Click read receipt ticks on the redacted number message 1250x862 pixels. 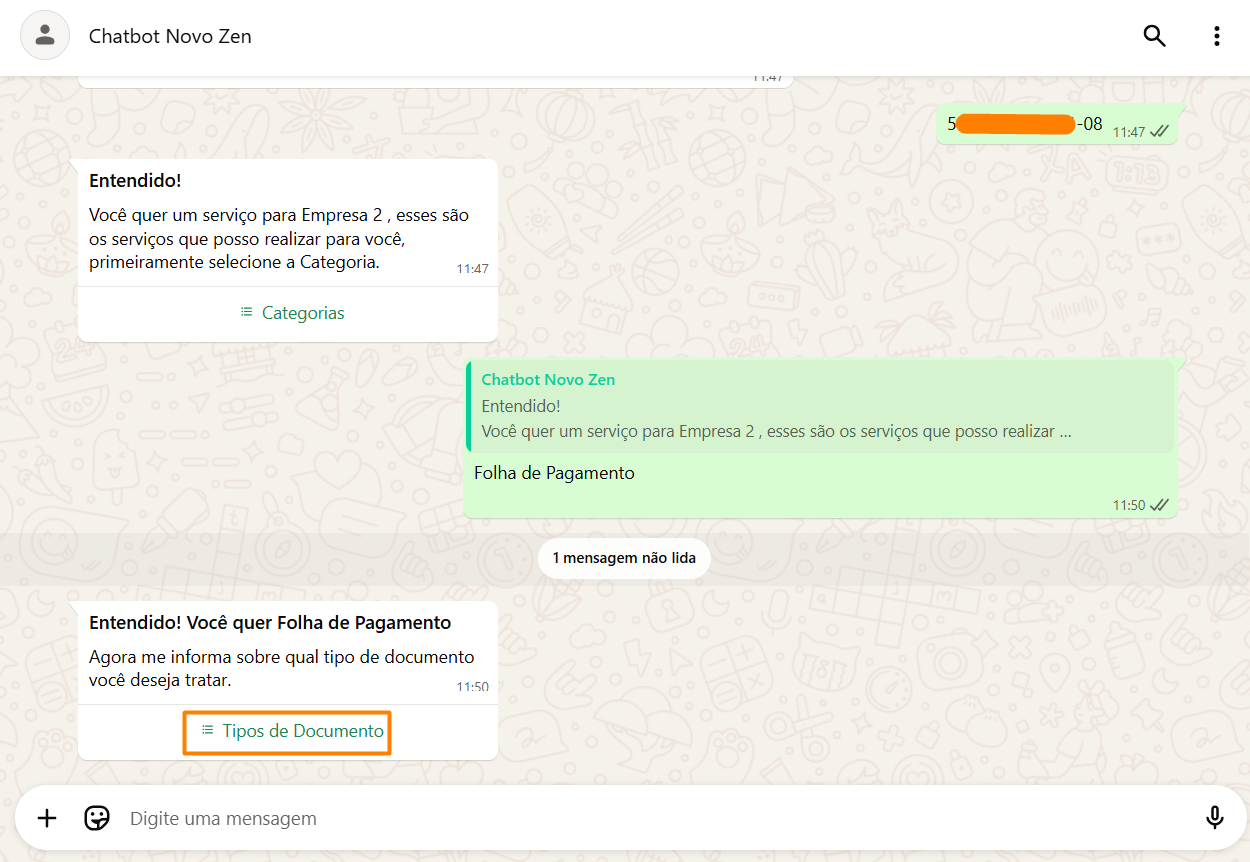[x=1159, y=132]
